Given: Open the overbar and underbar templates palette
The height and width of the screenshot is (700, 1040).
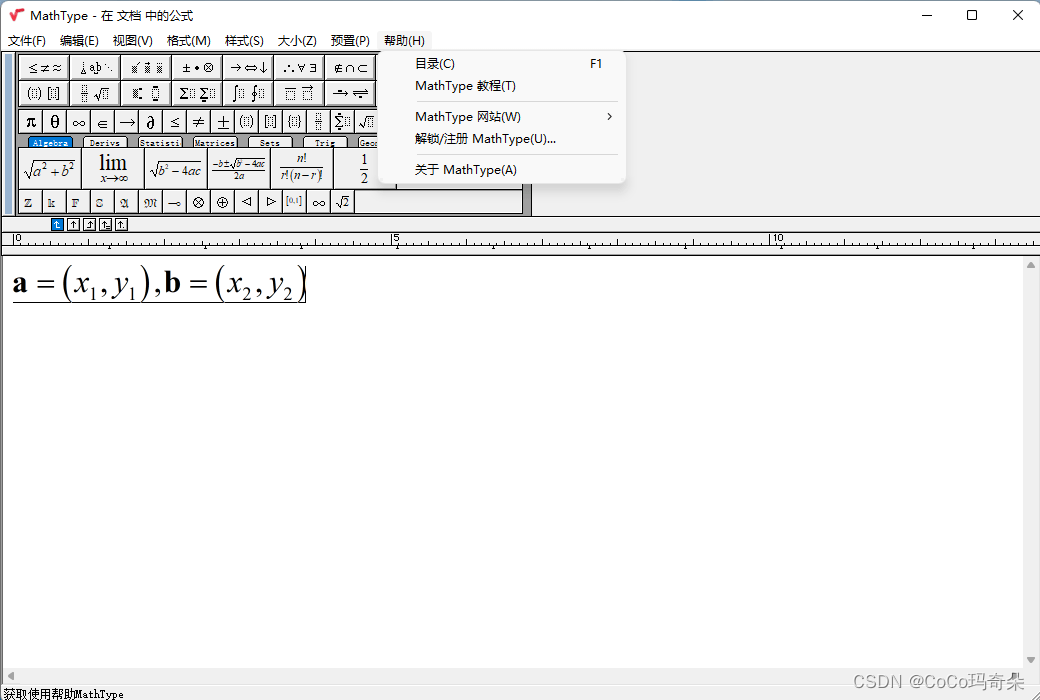Looking at the screenshot, I should pos(299,94).
